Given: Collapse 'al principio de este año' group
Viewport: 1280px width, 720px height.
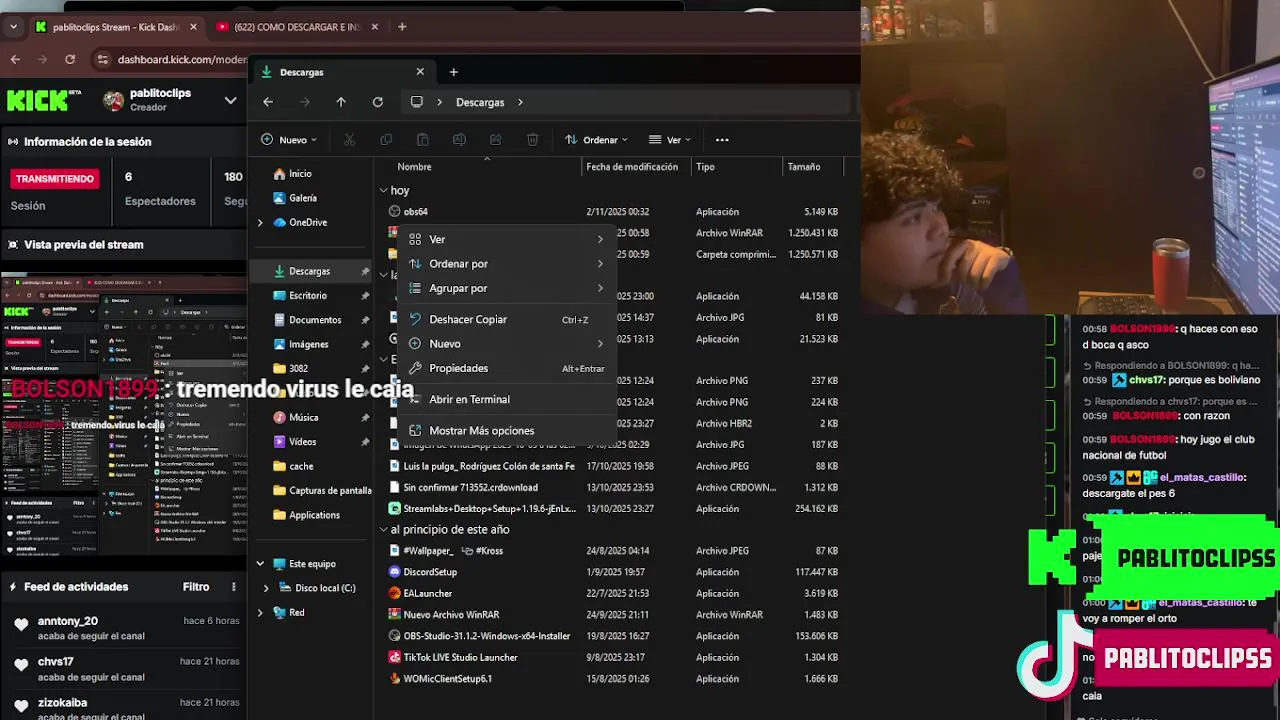Looking at the screenshot, I should click(x=383, y=530).
